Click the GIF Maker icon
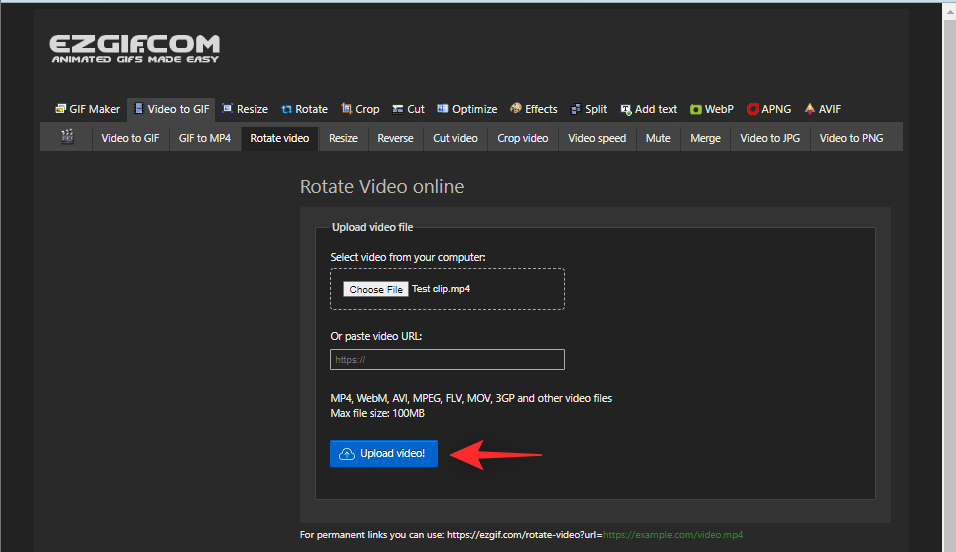 pyautogui.click(x=60, y=109)
